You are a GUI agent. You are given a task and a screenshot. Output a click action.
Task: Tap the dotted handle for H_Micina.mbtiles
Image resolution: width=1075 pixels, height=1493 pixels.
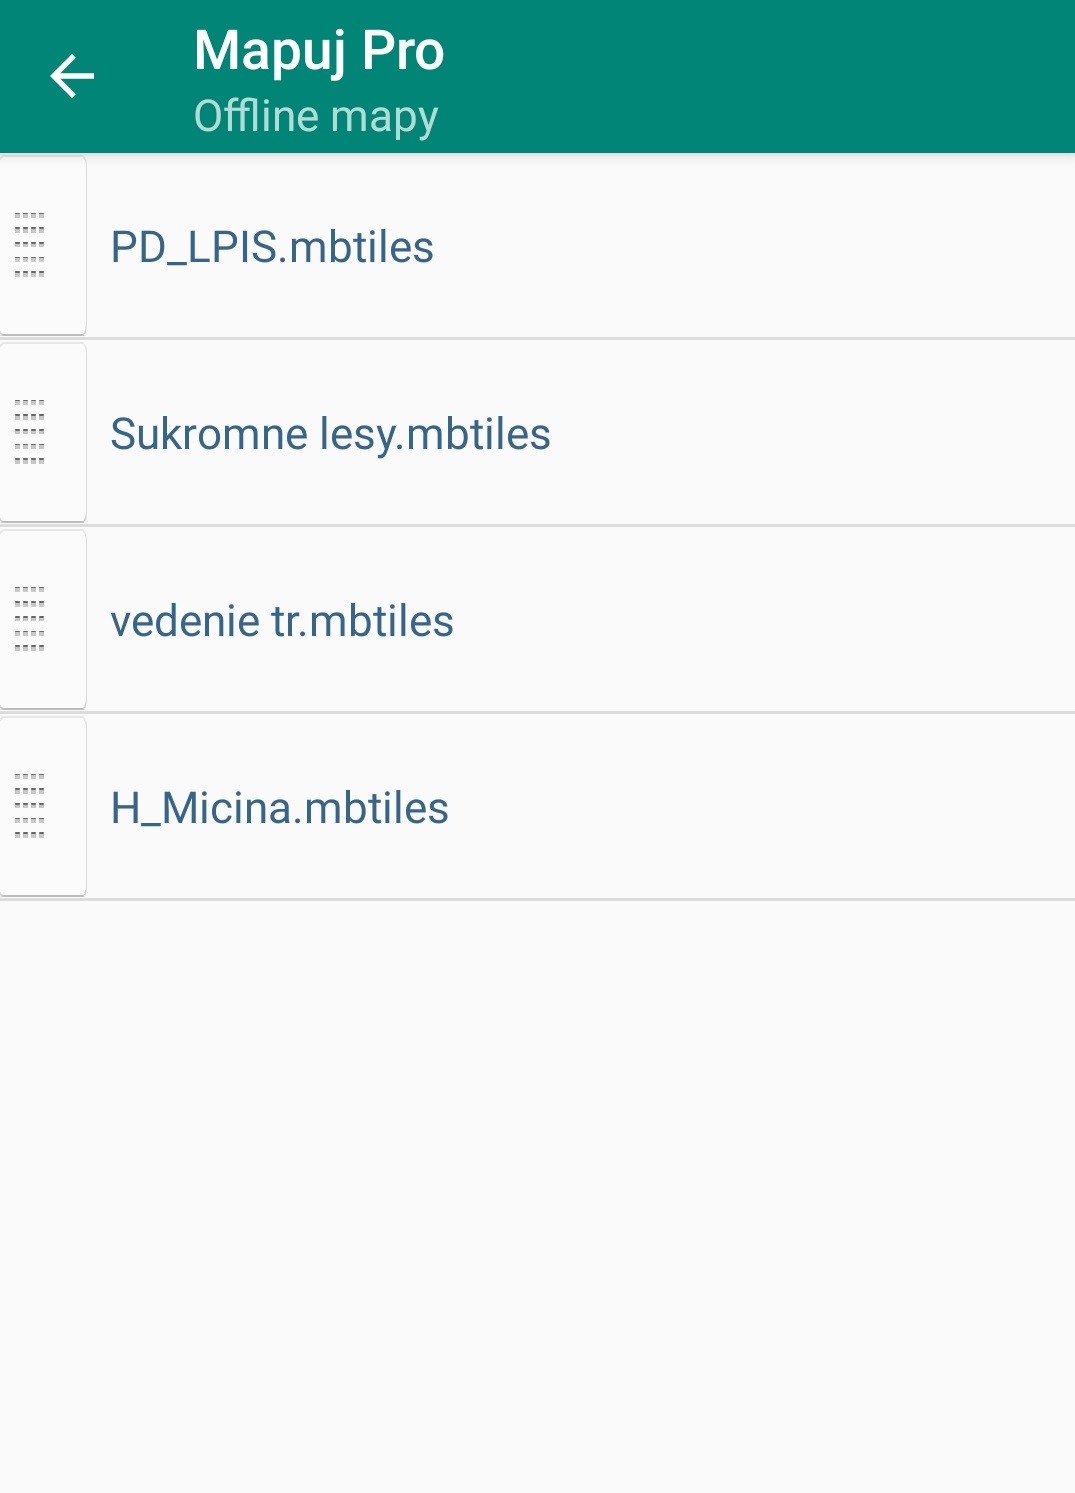(x=30, y=806)
